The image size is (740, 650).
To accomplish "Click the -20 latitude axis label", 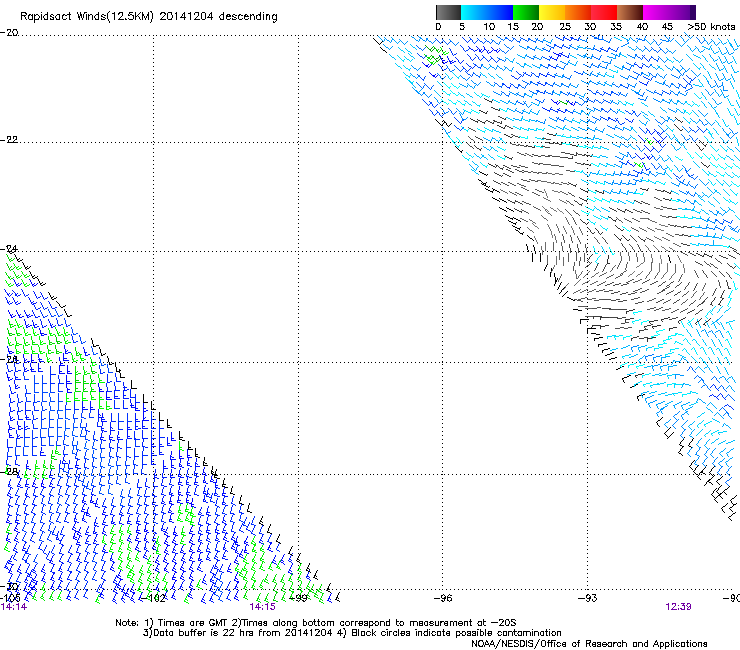I will 9,33.
